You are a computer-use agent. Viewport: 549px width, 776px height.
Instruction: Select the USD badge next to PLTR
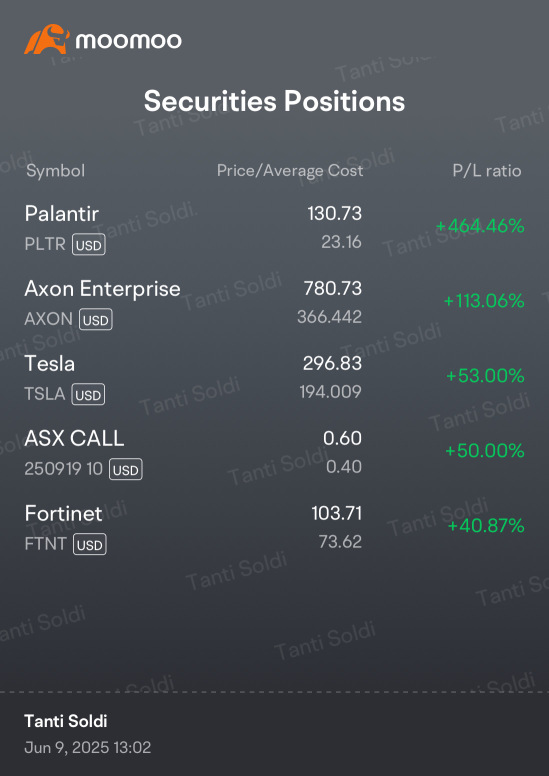89,244
